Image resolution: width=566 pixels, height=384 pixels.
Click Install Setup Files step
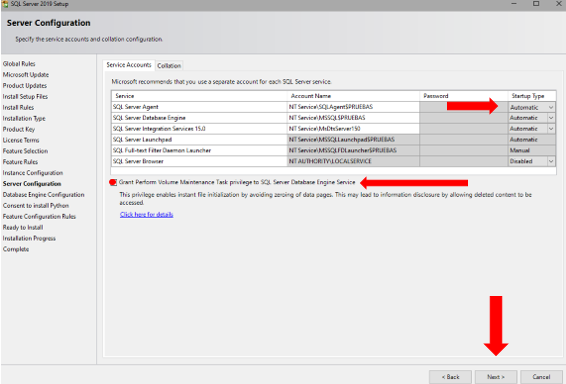(25, 96)
